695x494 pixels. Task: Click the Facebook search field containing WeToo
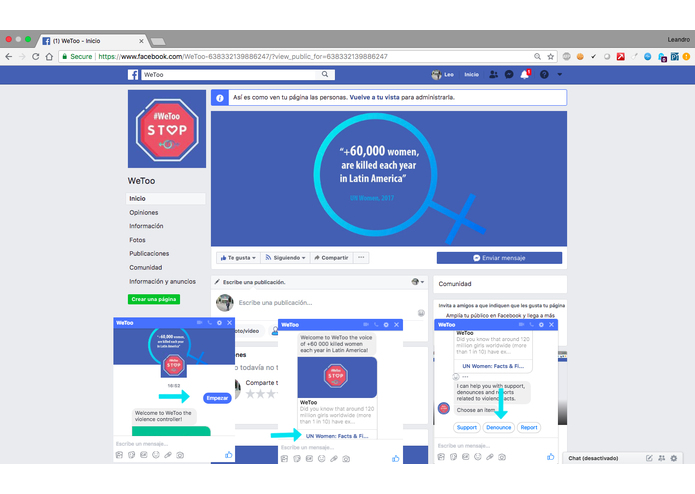coord(230,74)
